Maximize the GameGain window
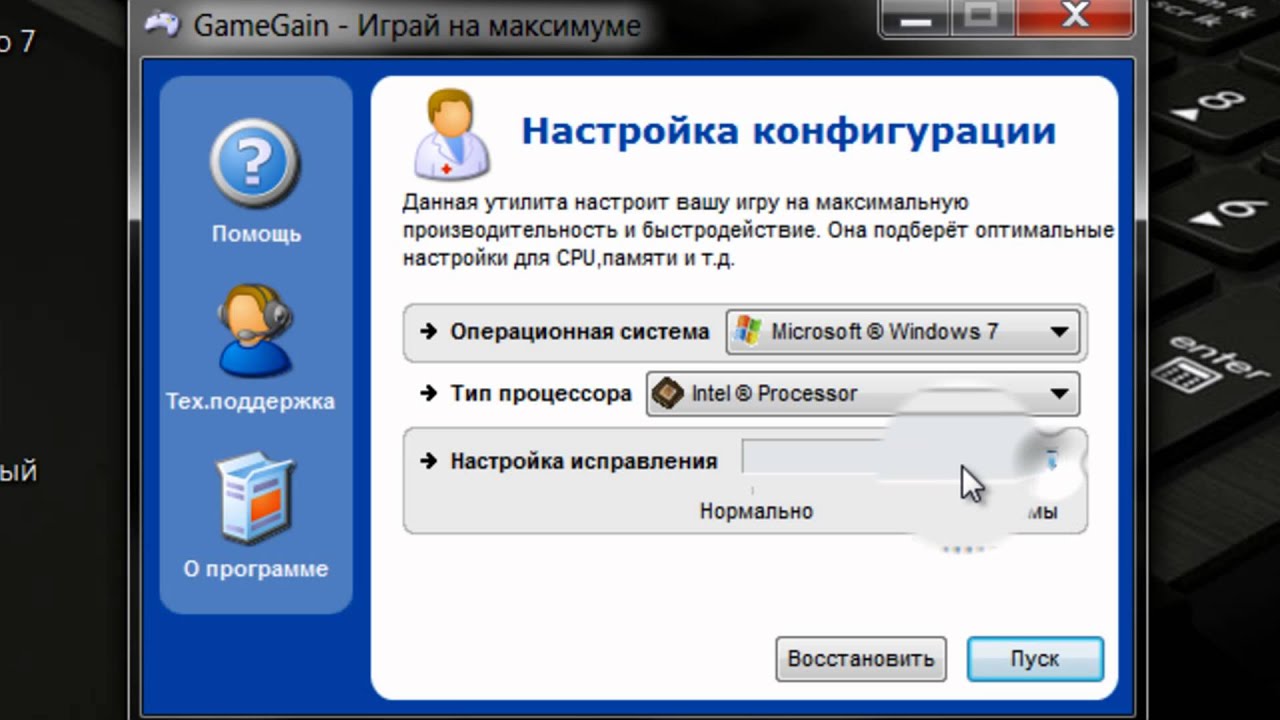The image size is (1280, 720). [x=982, y=17]
